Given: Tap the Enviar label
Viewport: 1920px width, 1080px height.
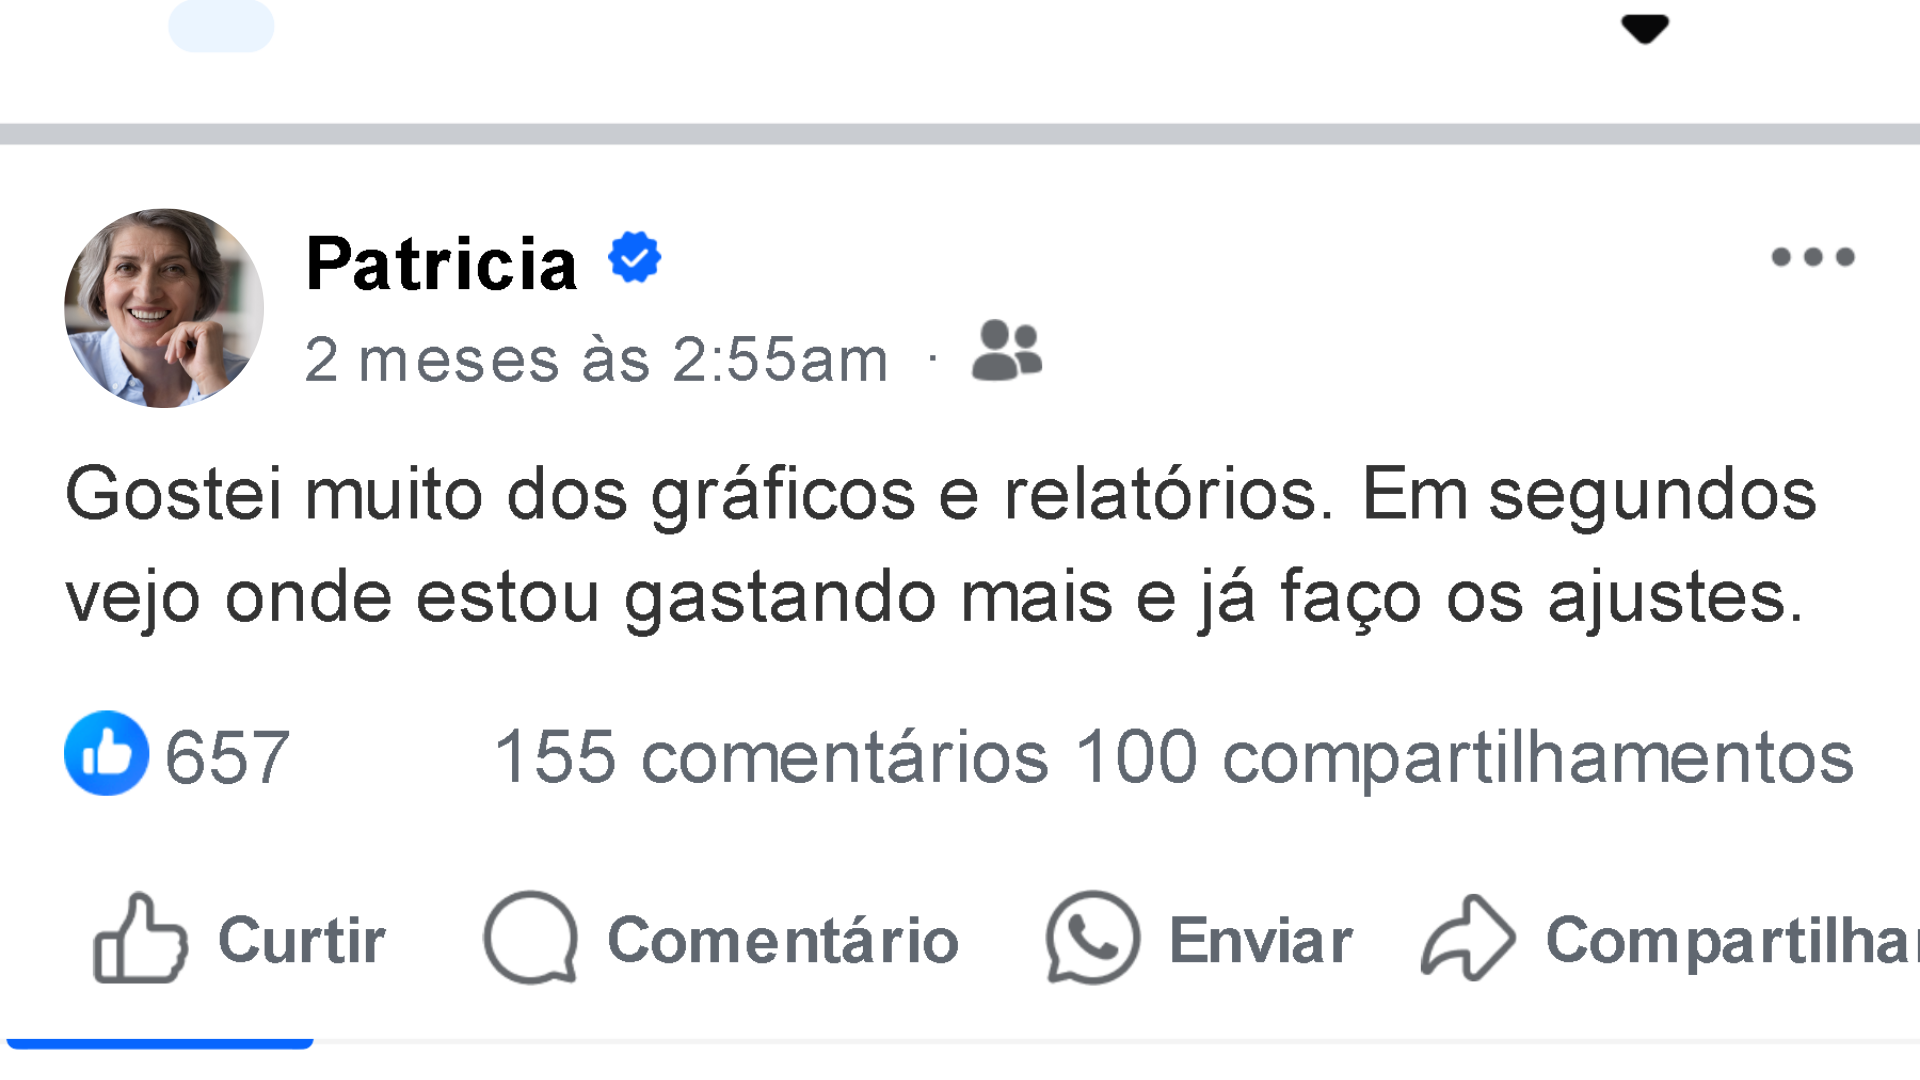Looking at the screenshot, I should point(1260,941).
